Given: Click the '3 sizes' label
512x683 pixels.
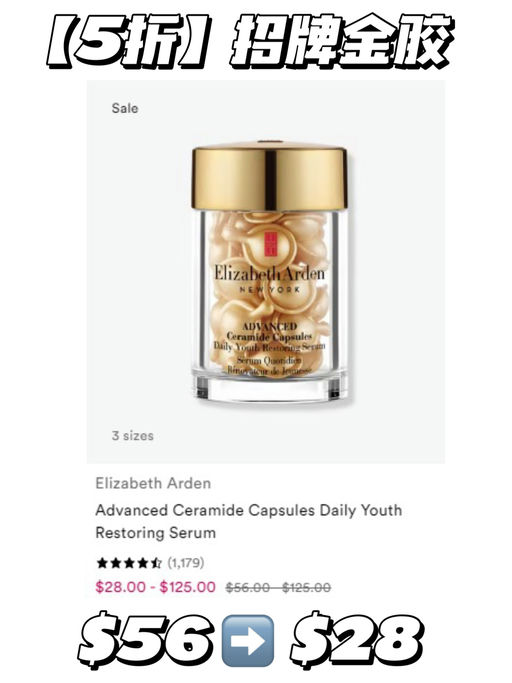Looking at the screenshot, I should (132, 436).
